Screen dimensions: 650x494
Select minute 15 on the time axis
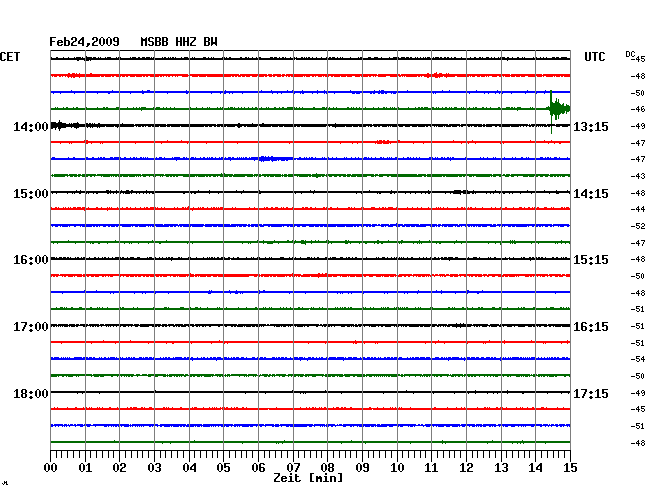point(569,467)
